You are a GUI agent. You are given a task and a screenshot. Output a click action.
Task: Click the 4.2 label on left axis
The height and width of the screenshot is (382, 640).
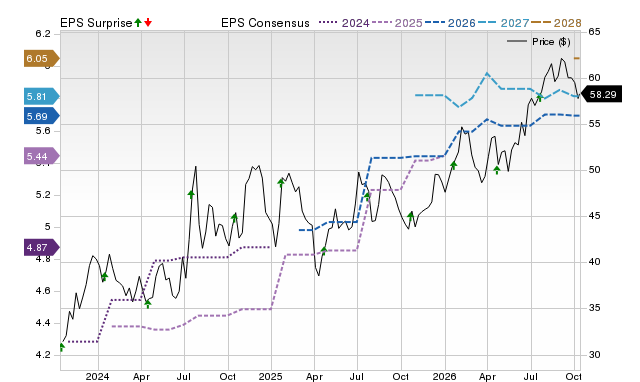tap(43, 355)
